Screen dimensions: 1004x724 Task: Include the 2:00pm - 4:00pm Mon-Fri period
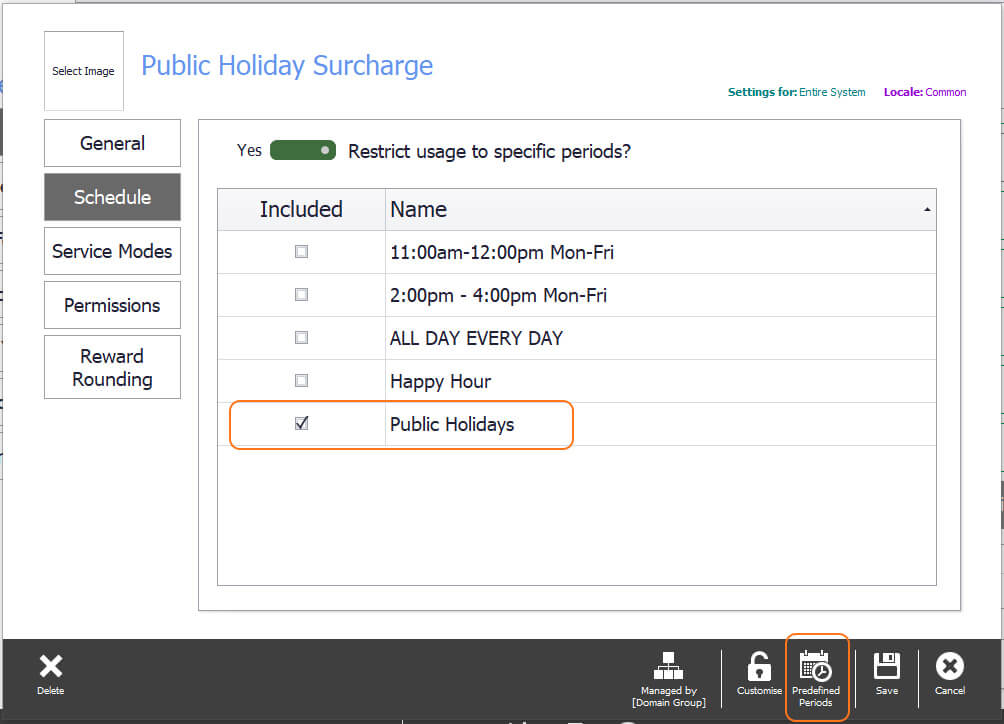coord(301,295)
